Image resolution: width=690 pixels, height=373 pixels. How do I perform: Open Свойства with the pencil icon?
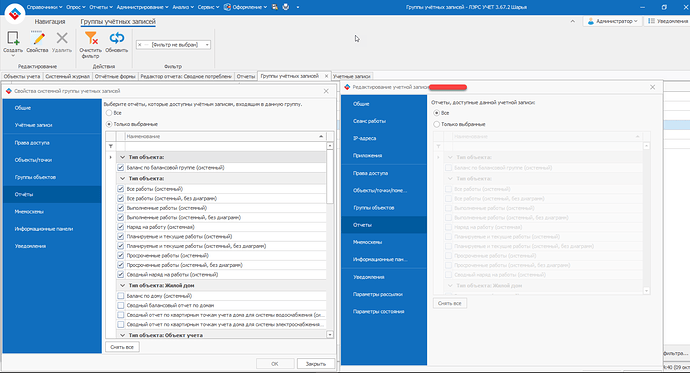pyautogui.click(x=38, y=38)
